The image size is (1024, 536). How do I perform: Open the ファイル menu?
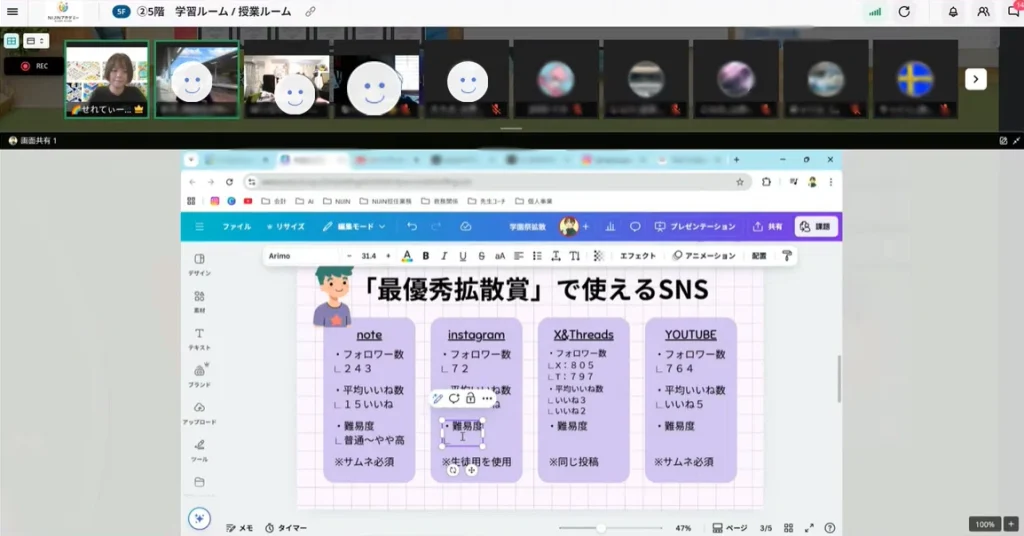(236, 227)
